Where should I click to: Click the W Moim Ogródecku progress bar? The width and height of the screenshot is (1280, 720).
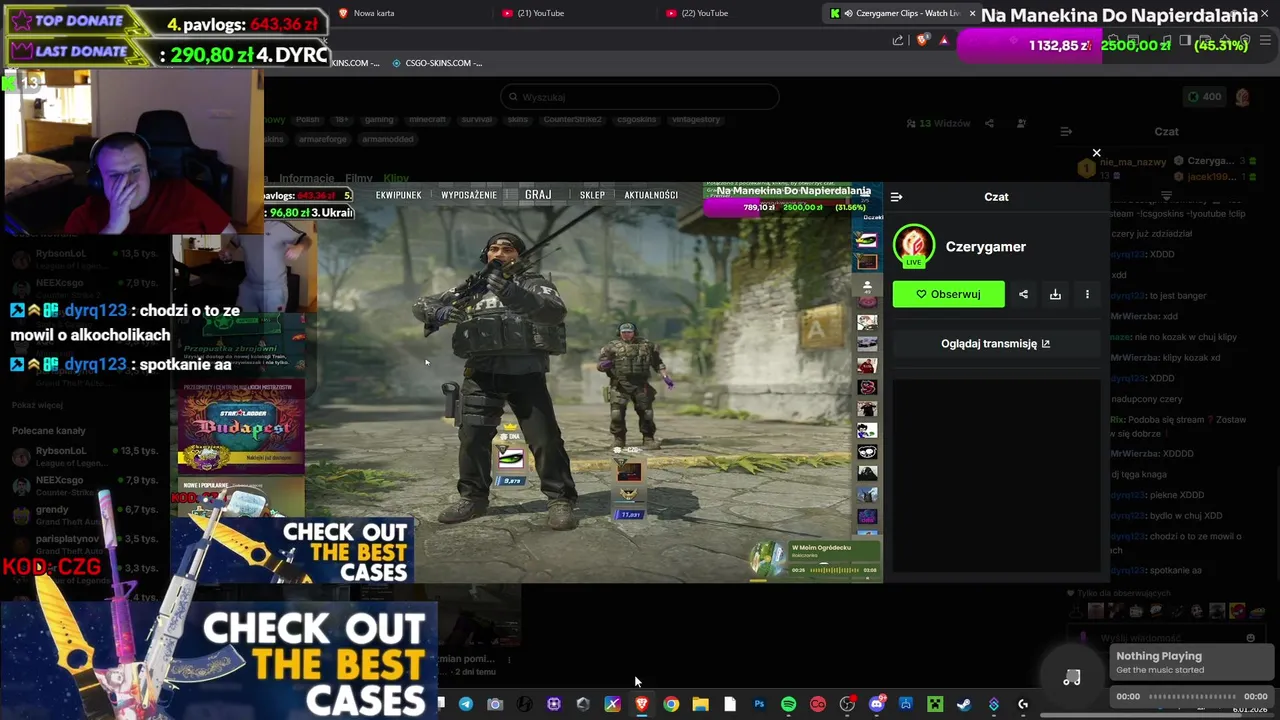[835, 570]
